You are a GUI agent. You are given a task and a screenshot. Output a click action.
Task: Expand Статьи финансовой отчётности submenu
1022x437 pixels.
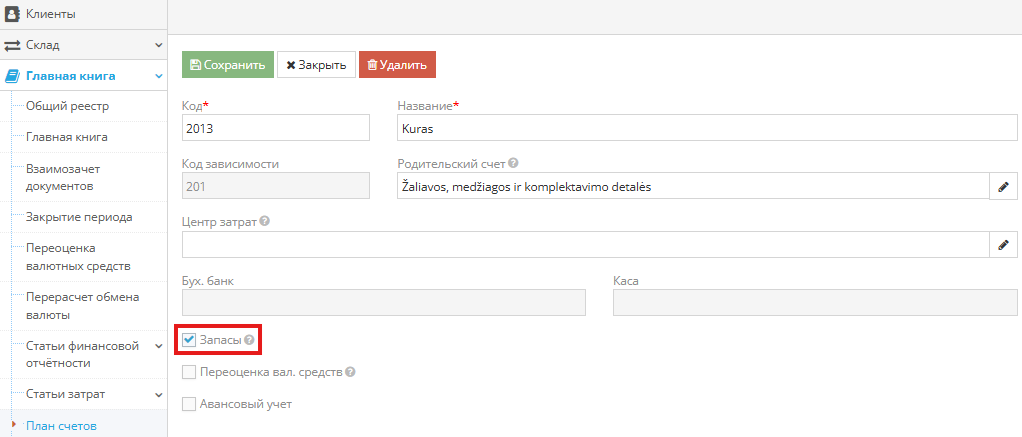tap(158, 346)
